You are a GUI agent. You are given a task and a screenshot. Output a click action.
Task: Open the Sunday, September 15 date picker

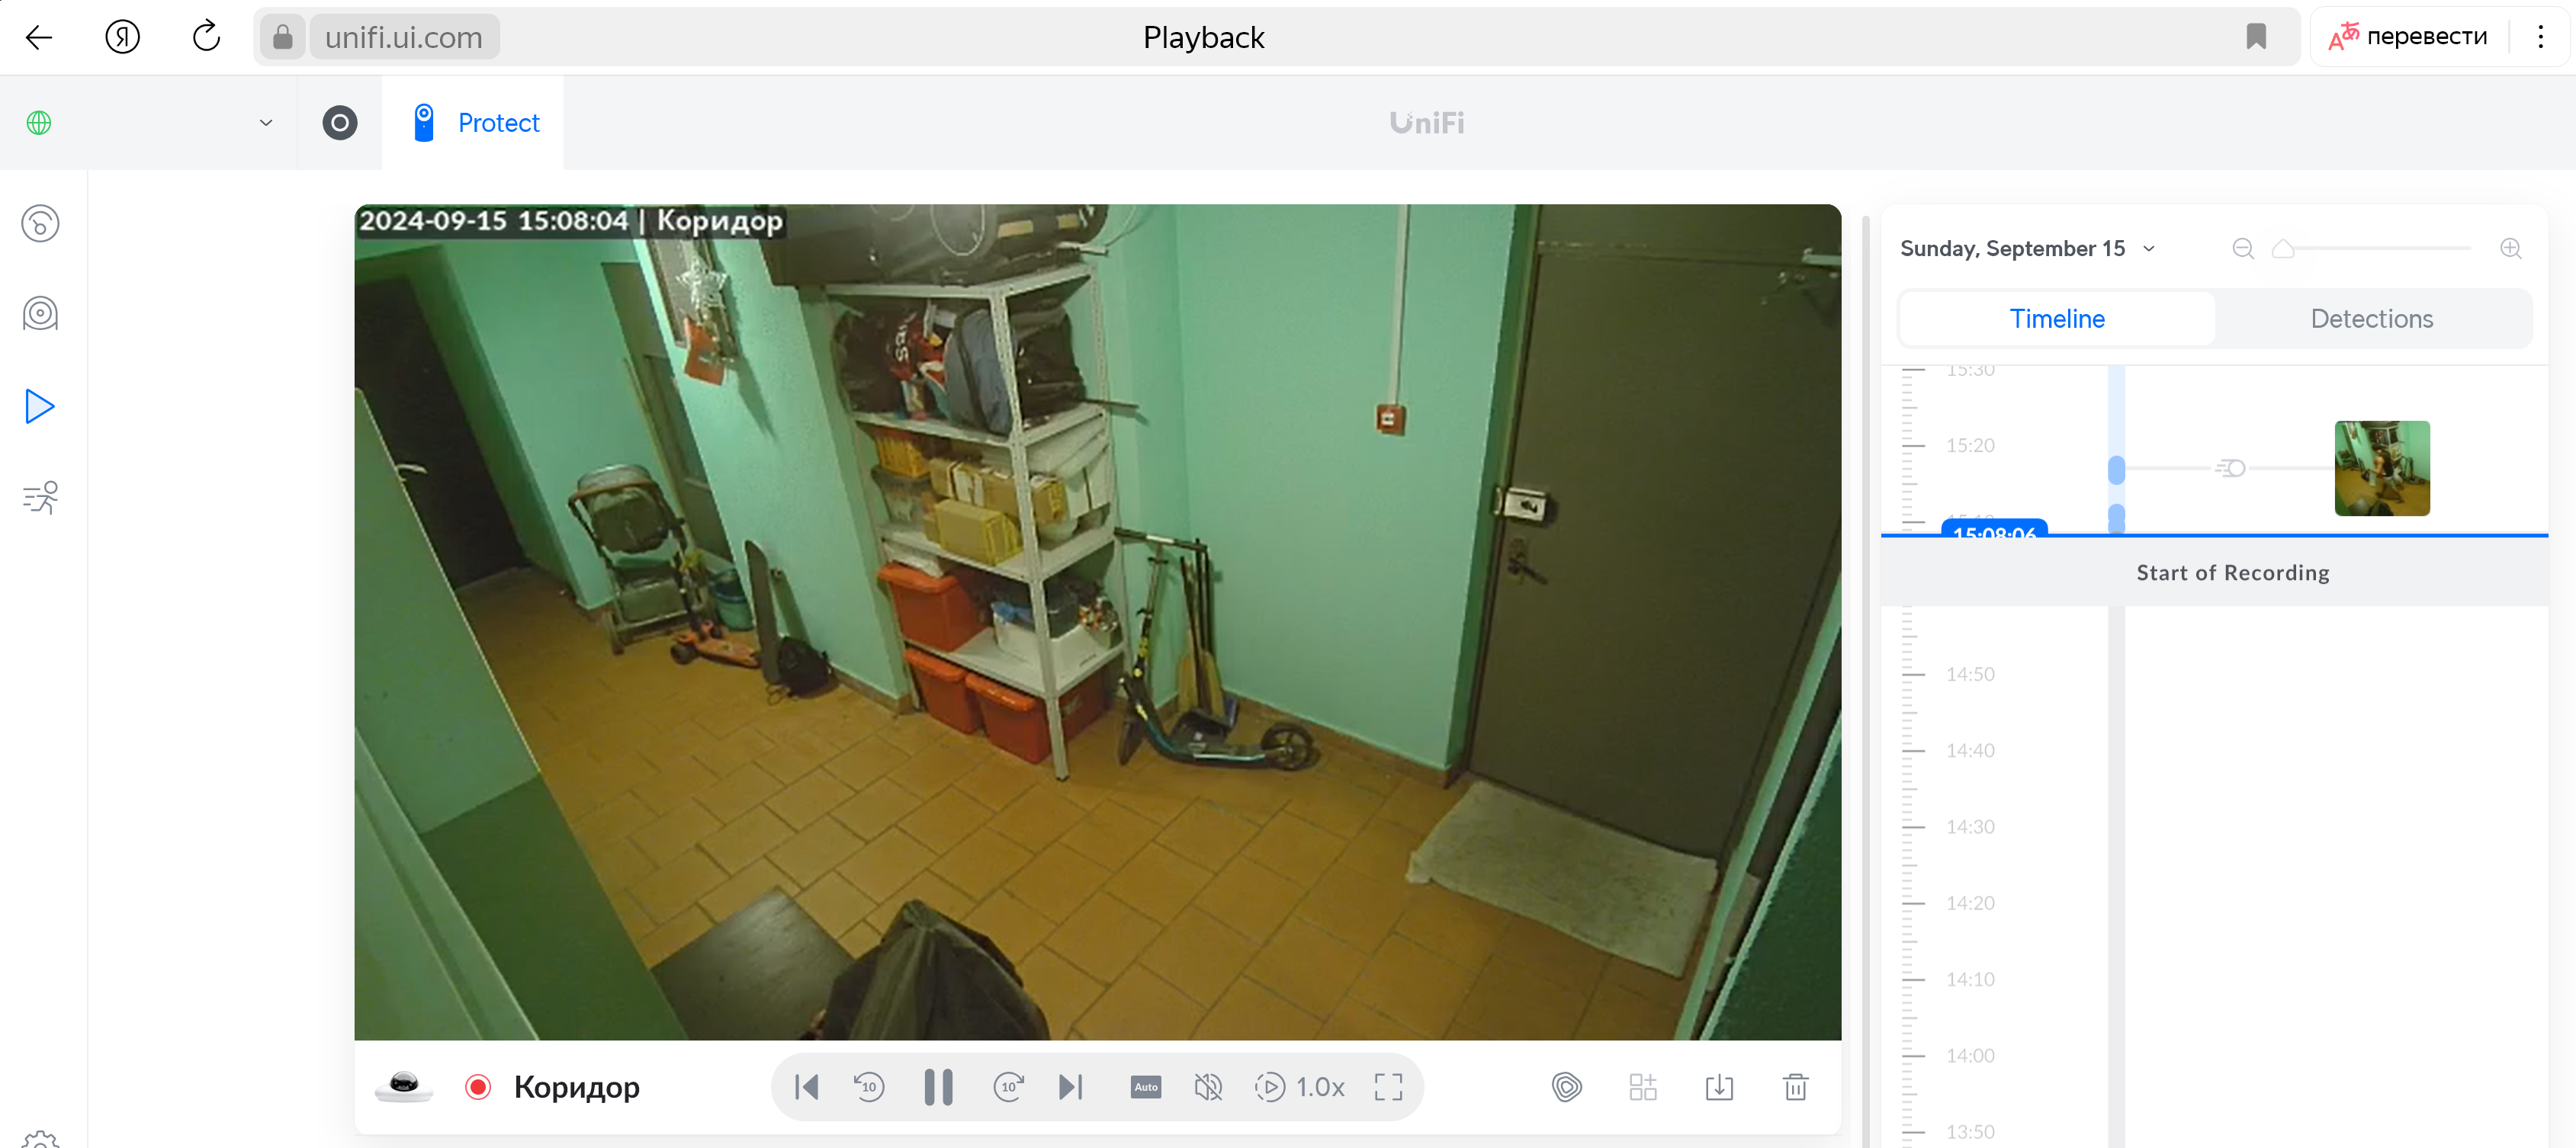2028,249
